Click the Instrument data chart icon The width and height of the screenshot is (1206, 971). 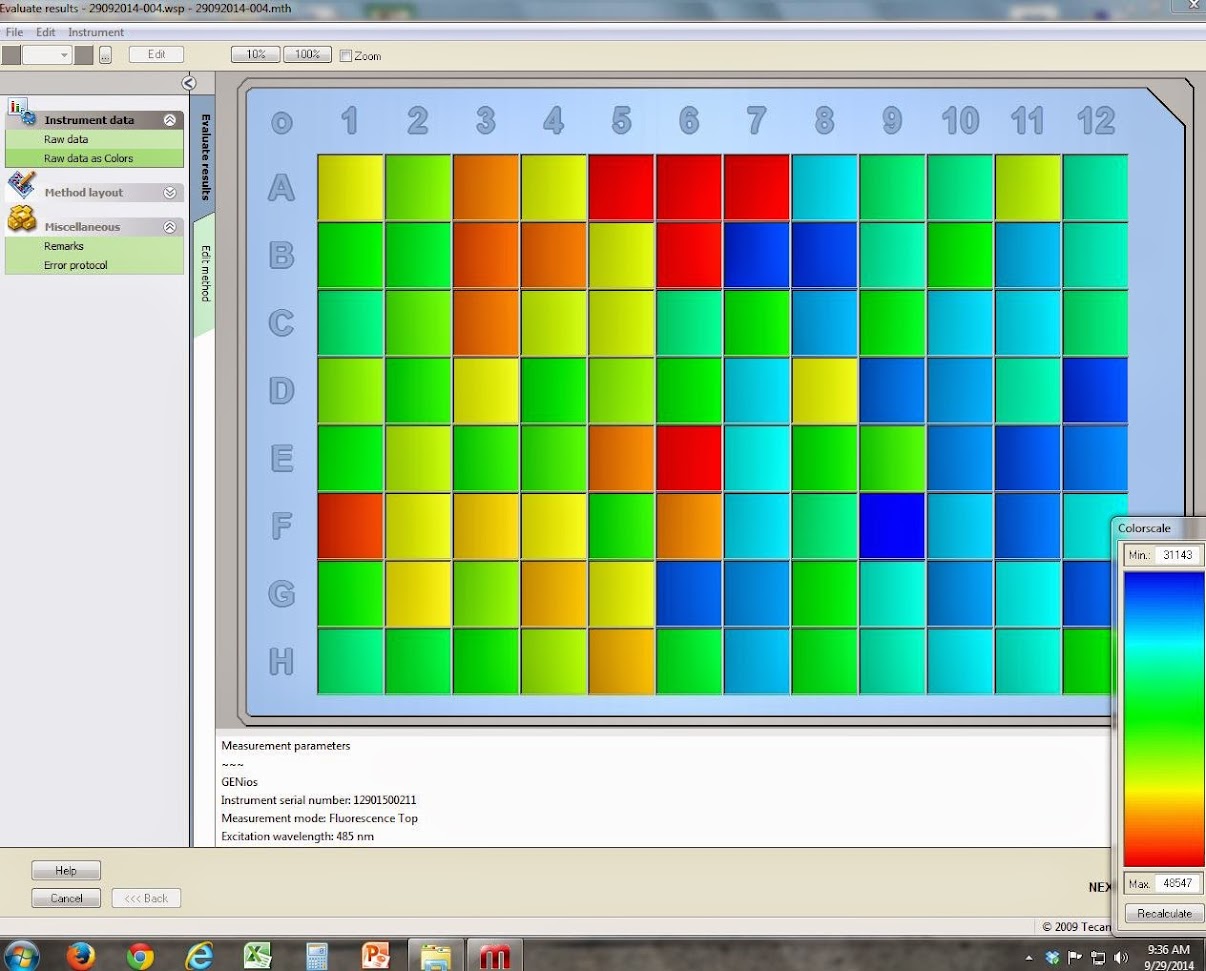click(x=21, y=112)
